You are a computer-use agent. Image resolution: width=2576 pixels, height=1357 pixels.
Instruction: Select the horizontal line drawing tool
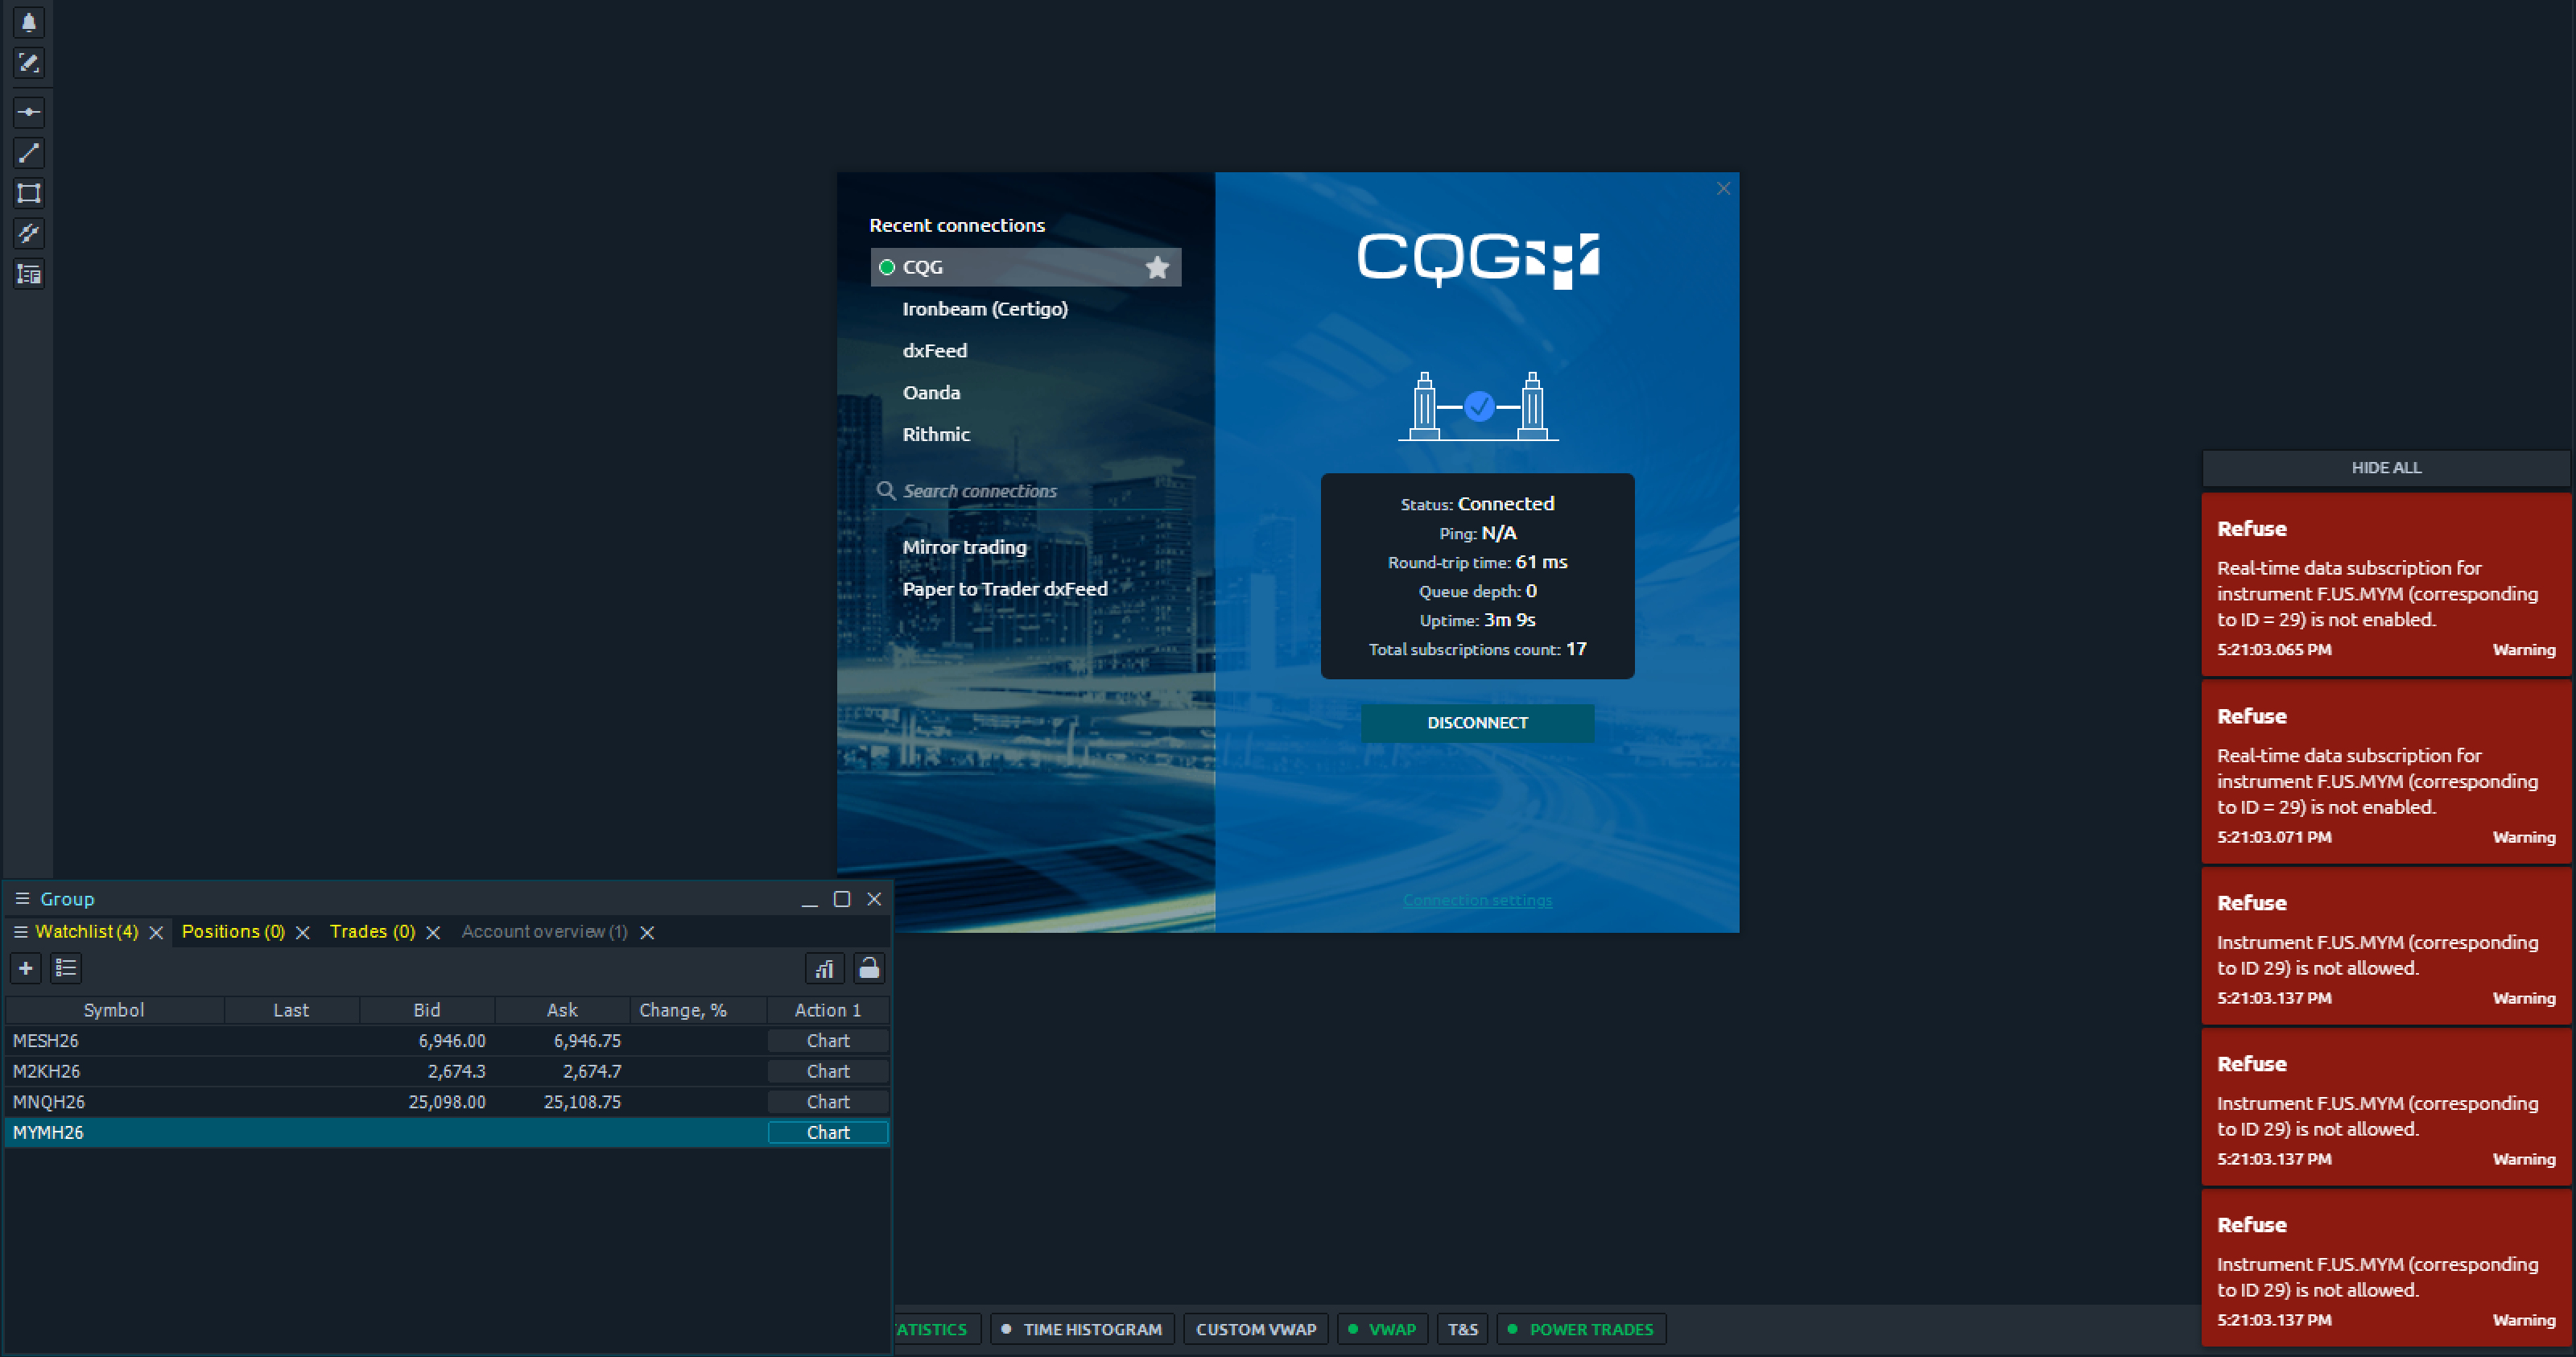(x=28, y=112)
